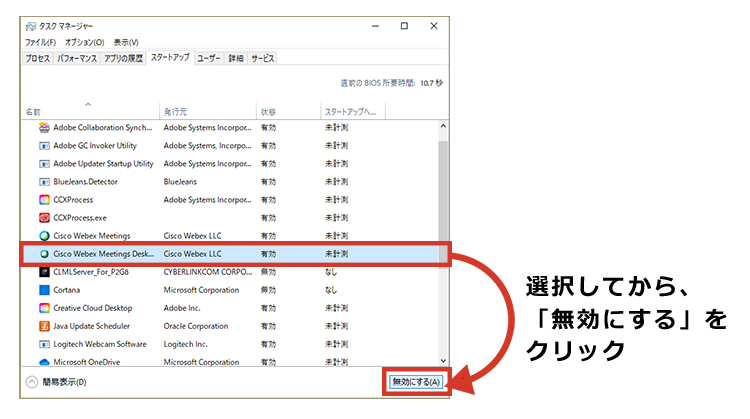Select the CLMLServer_For_P2G8 name text

(91, 272)
